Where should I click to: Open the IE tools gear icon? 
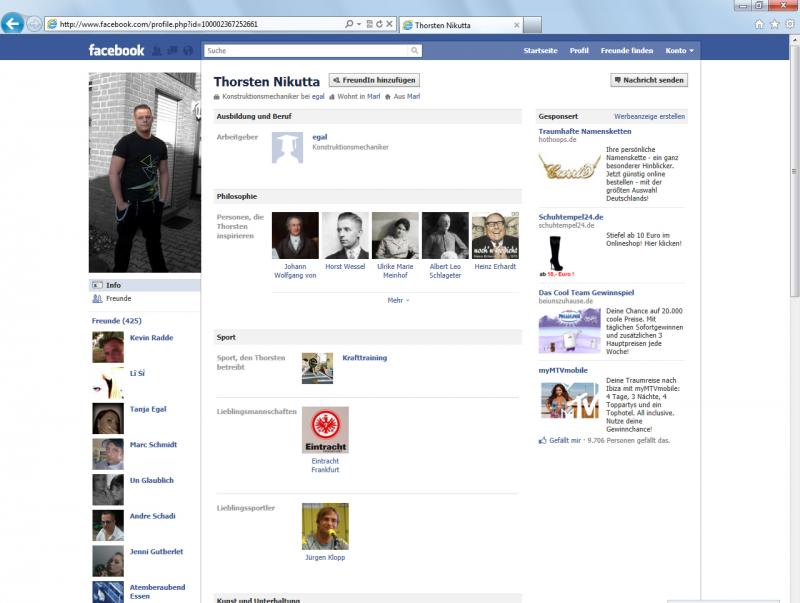788,23
